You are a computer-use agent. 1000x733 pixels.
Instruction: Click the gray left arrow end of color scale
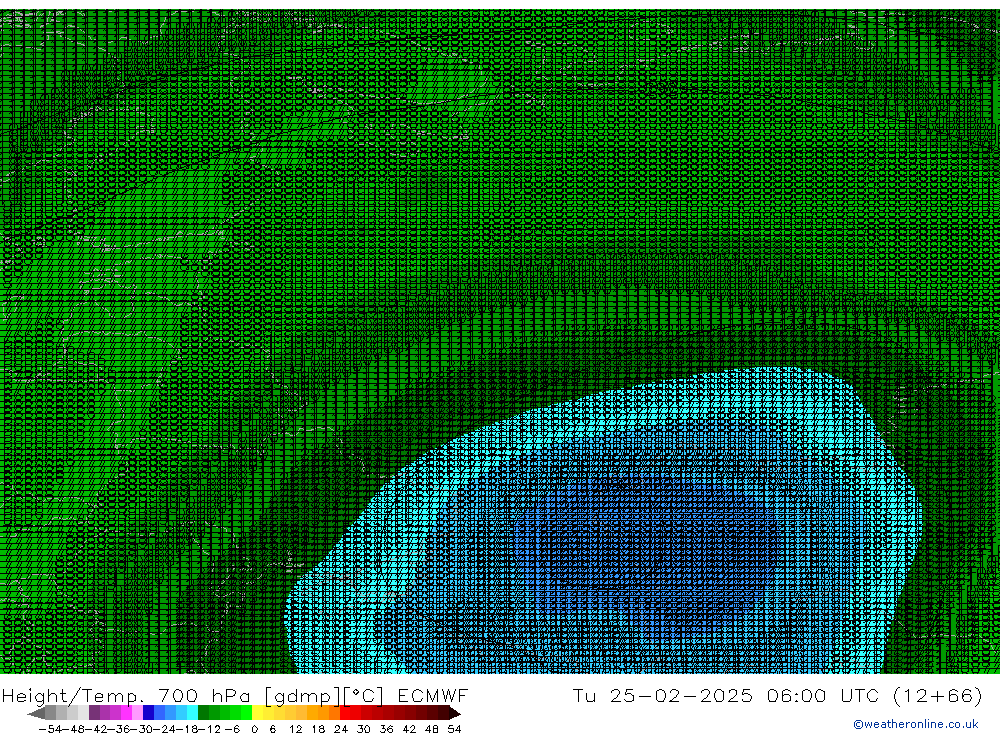36,713
